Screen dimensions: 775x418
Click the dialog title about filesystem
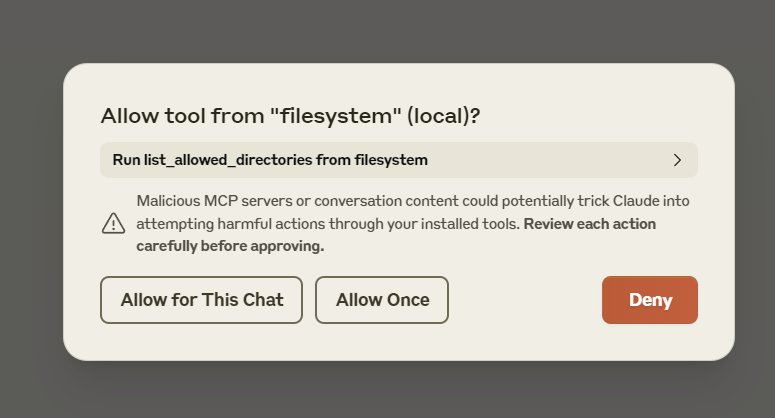point(291,116)
